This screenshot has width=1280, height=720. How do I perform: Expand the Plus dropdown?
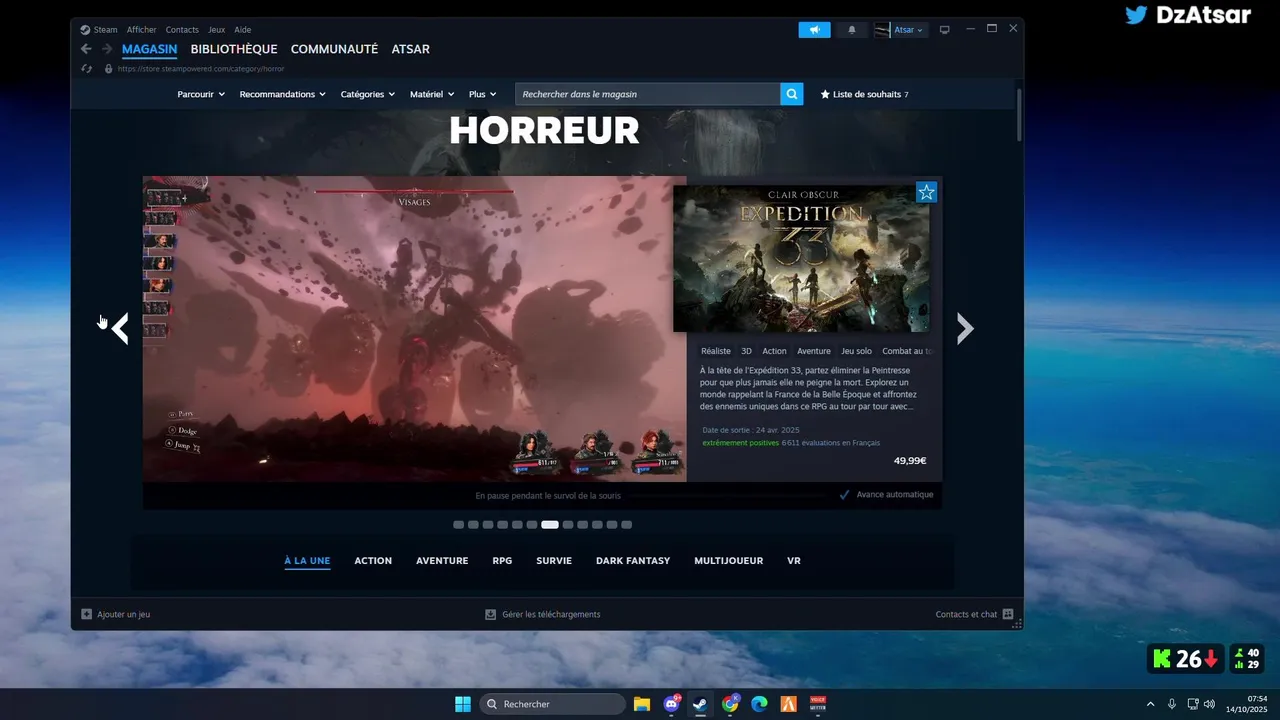pos(483,94)
